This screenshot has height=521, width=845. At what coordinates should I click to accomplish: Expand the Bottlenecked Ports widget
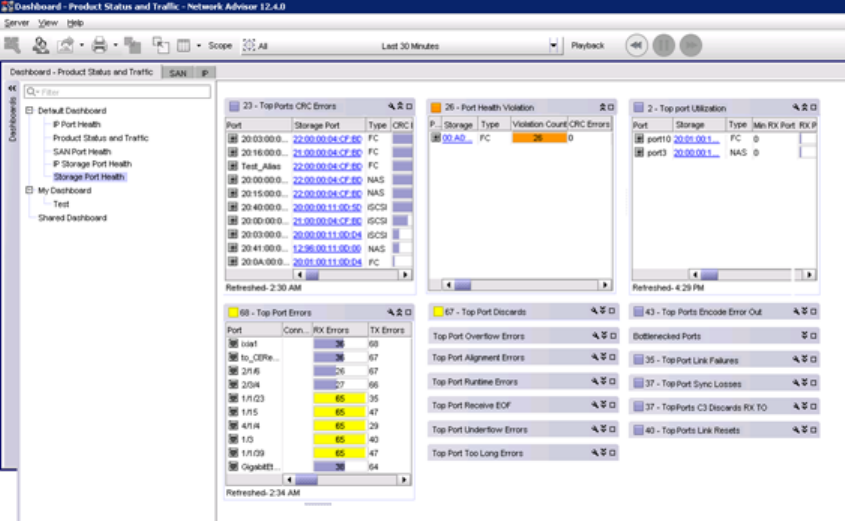[x=805, y=336]
